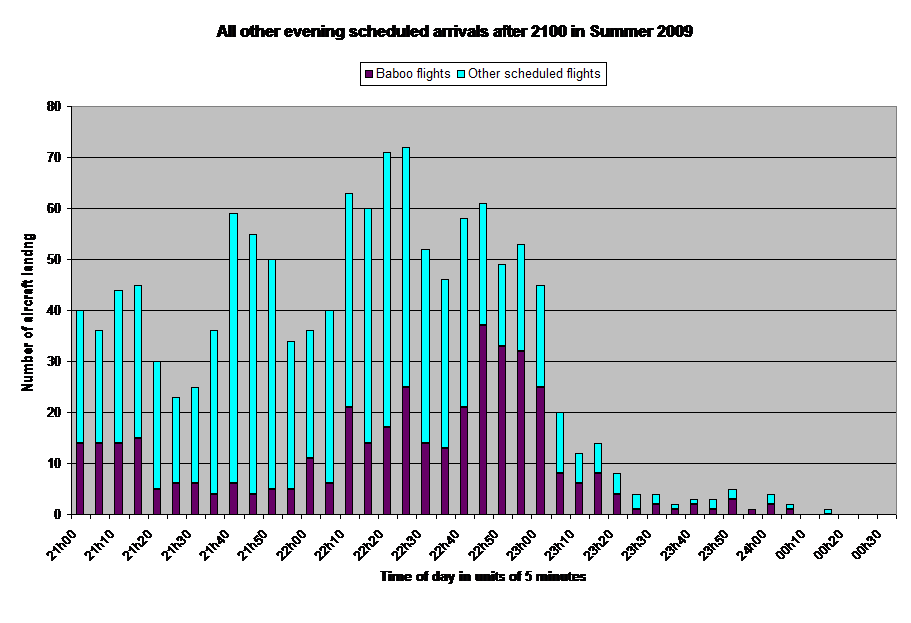Click the 21h40 x-axis label
The height and width of the screenshot is (623, 911).
click(x=216, y=545)
